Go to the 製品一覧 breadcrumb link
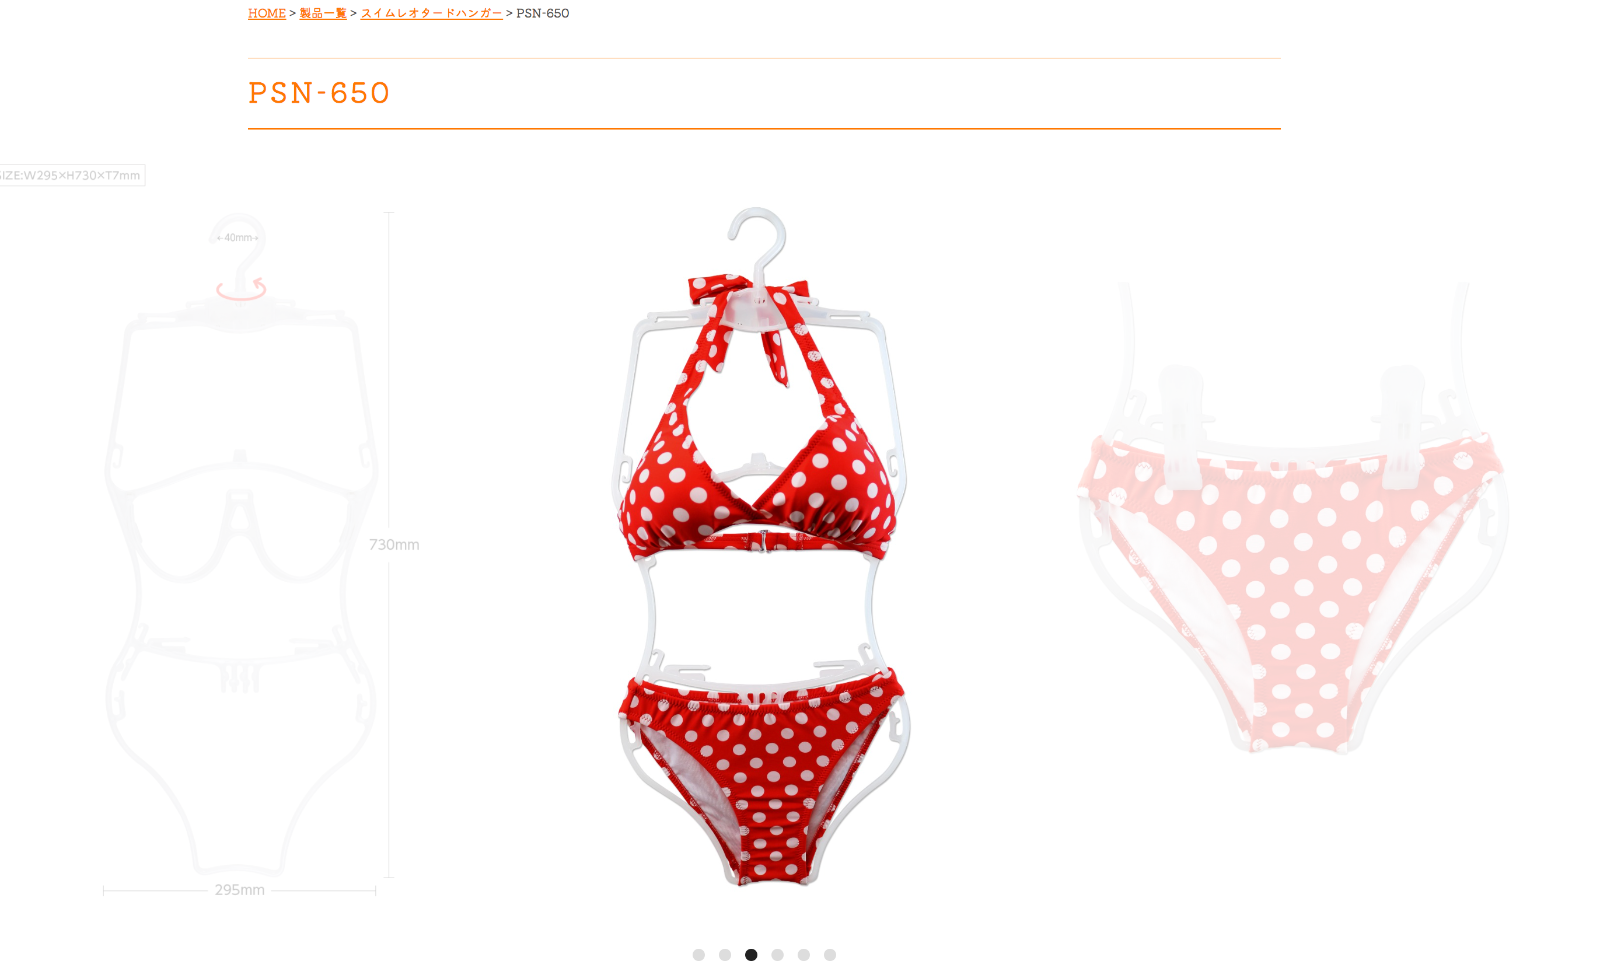1600x973 pixels. [323, 13]
